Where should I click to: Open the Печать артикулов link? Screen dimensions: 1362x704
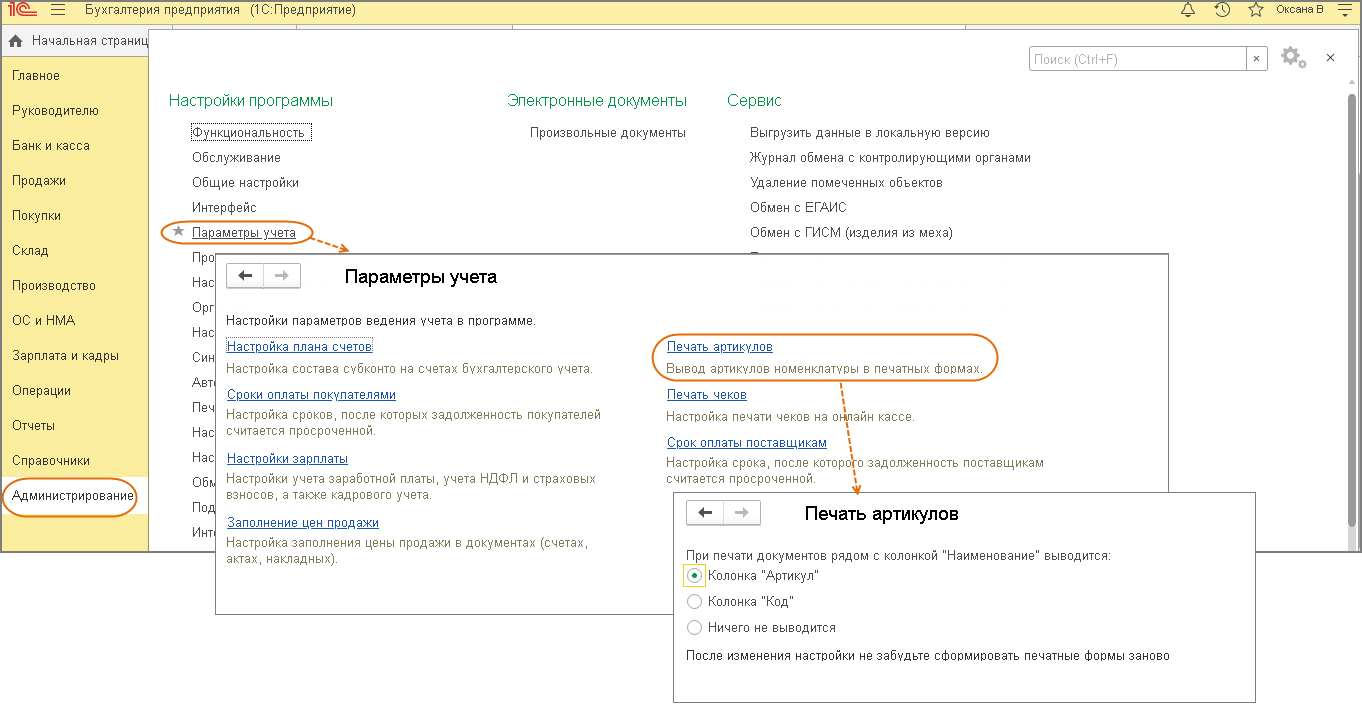(x=720, y=347)
